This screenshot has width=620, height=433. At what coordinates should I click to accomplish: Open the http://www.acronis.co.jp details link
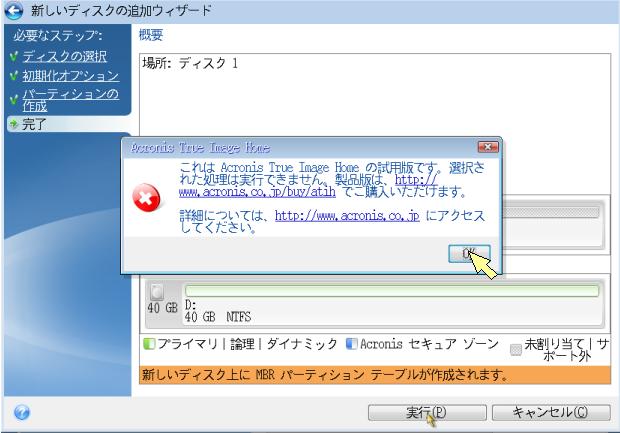(x=347, y=216)
